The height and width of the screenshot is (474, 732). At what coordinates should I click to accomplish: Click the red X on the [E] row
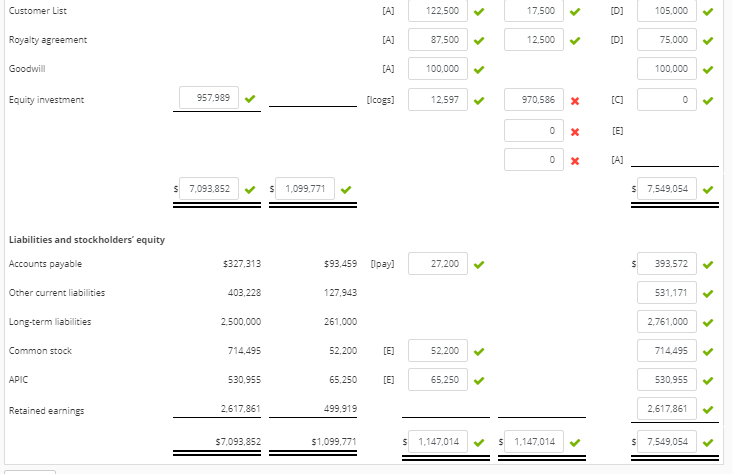coord(575,132)
